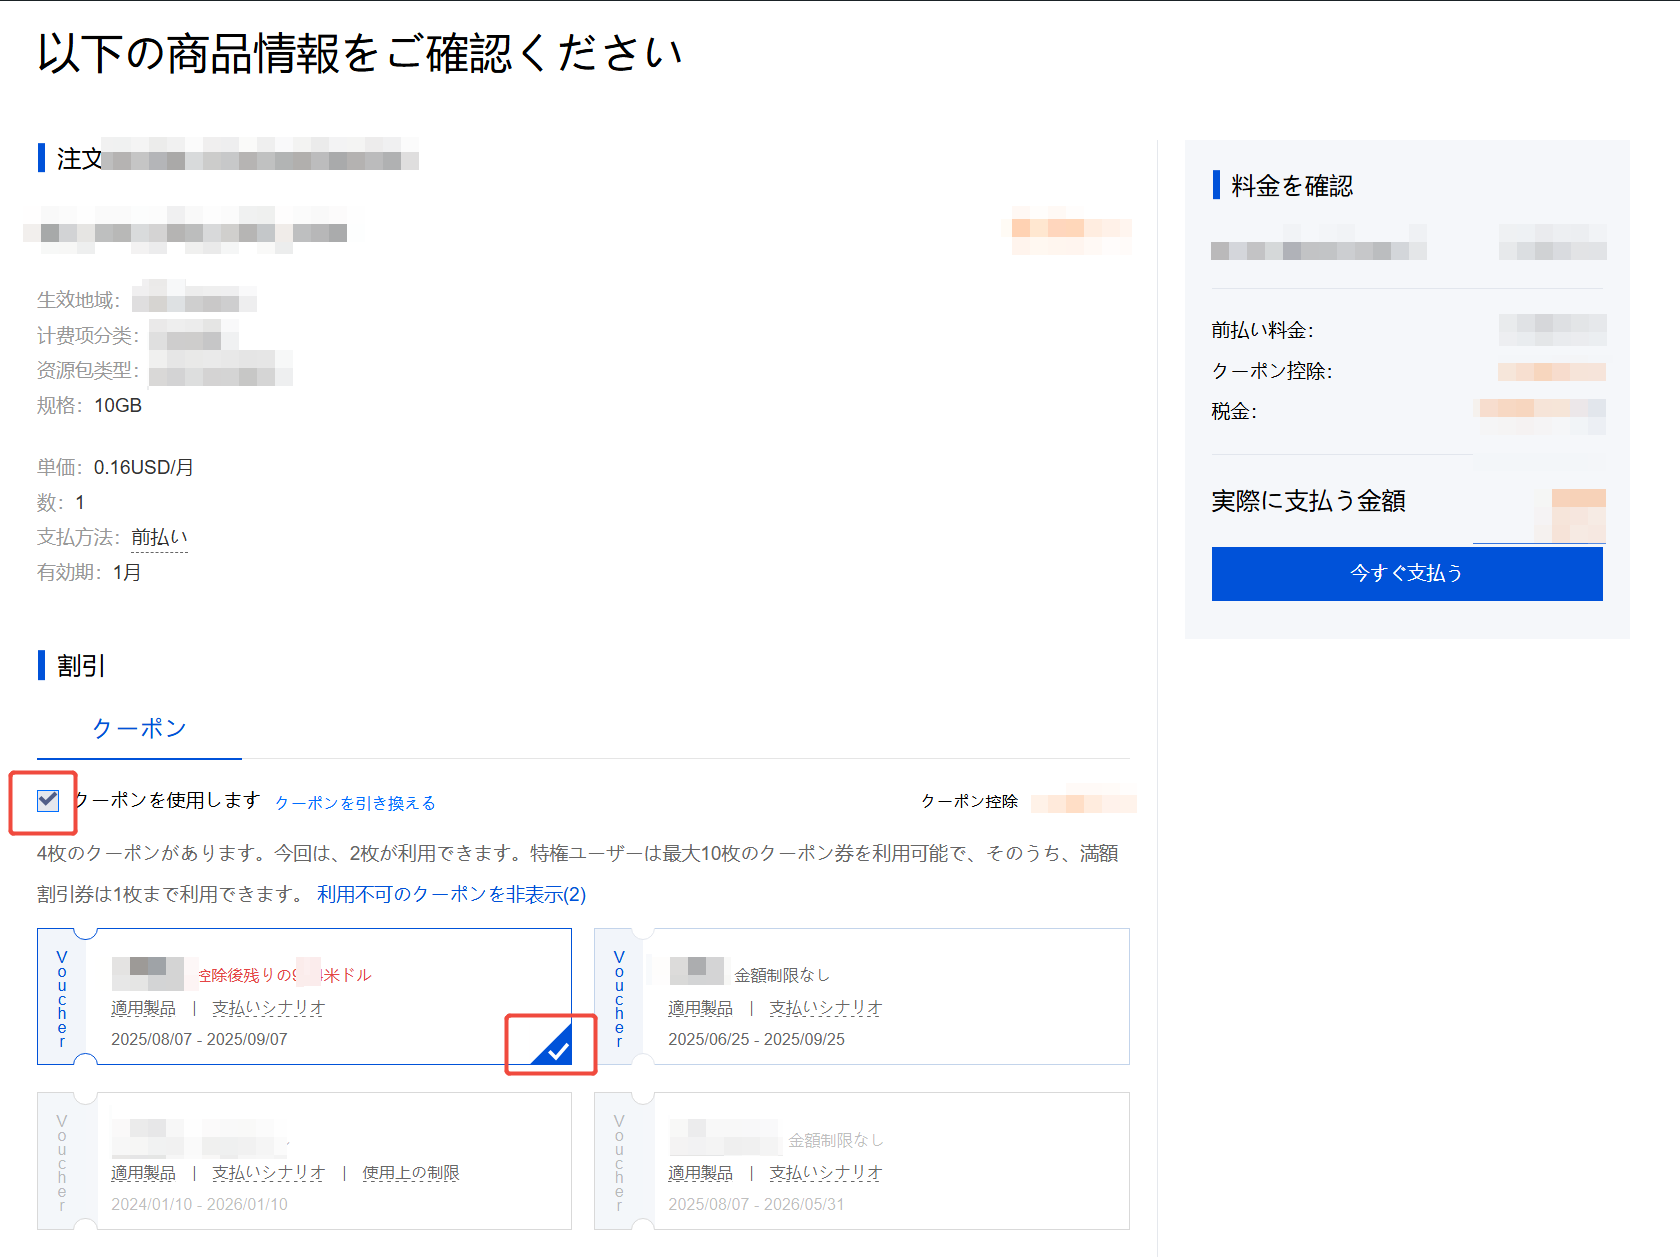Open 使用上の制限 on the 2026/01/10 voucher
The height and width of the screenshot is (1257, 1680).
point(411,1173)
